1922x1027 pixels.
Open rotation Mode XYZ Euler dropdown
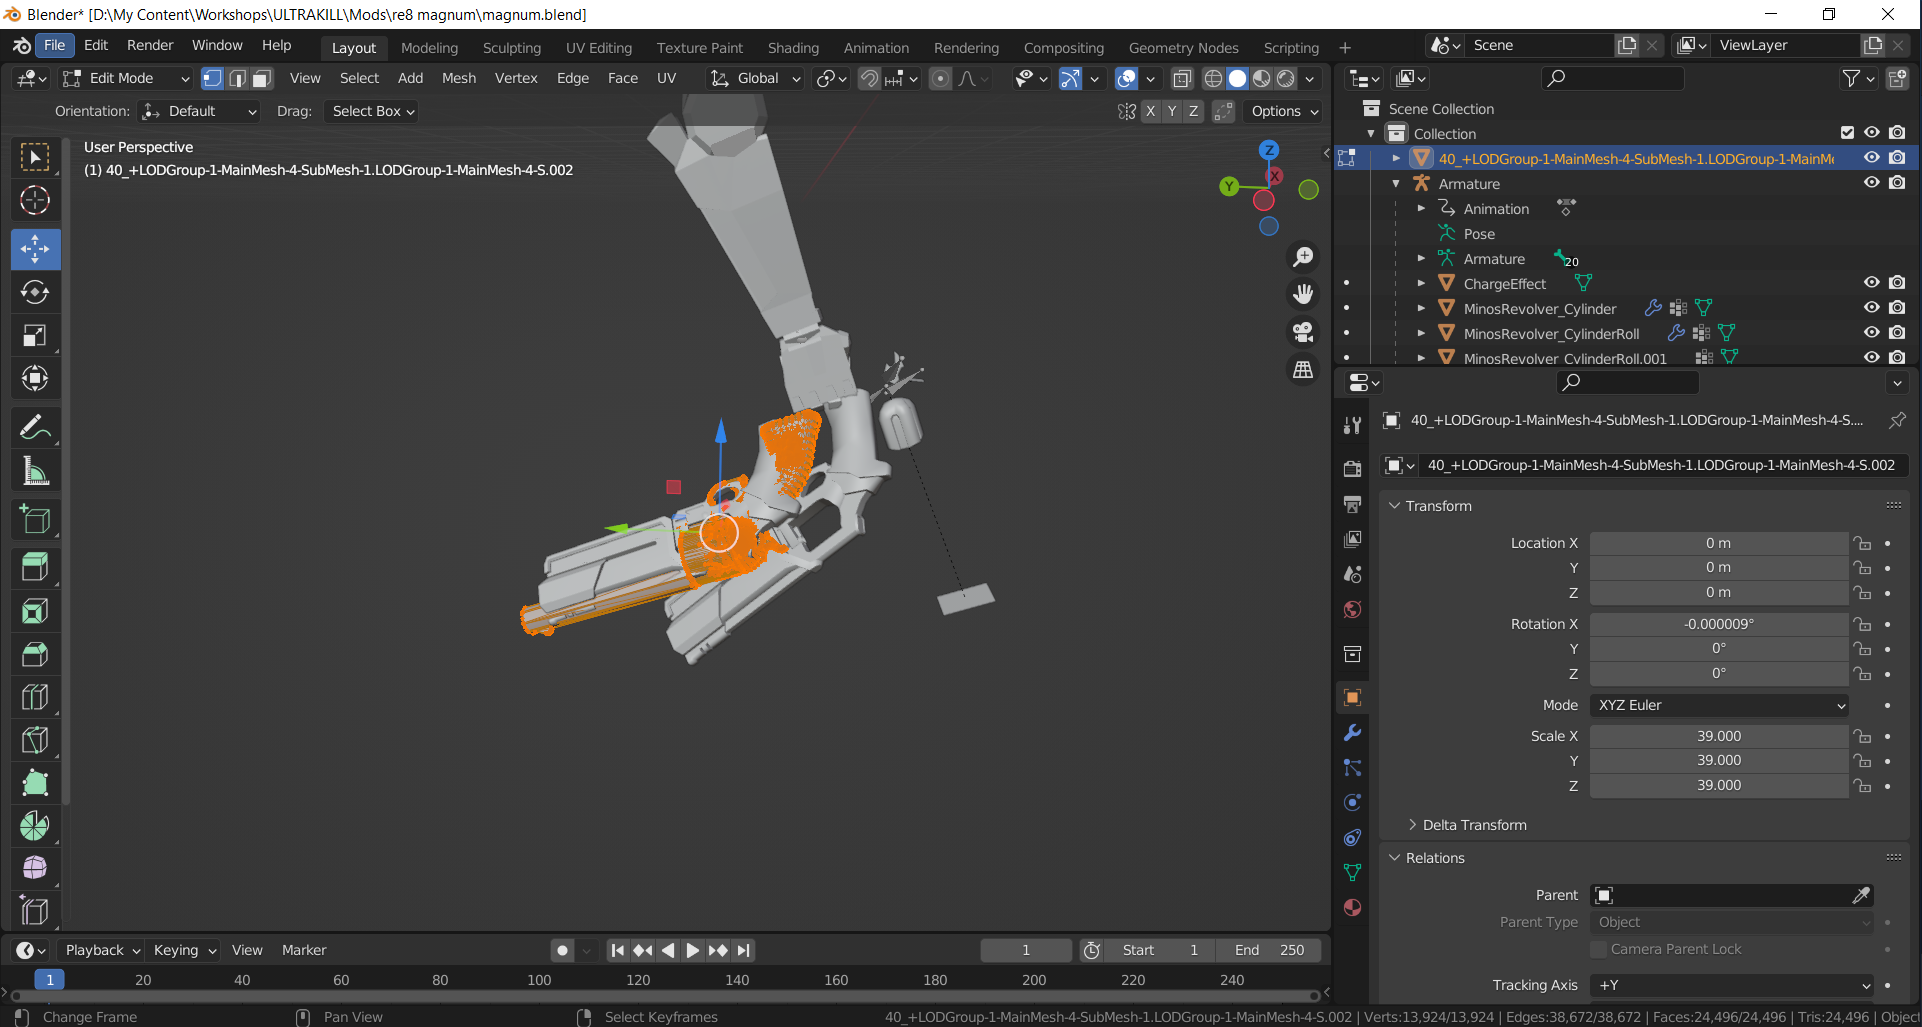(1719, 705)
